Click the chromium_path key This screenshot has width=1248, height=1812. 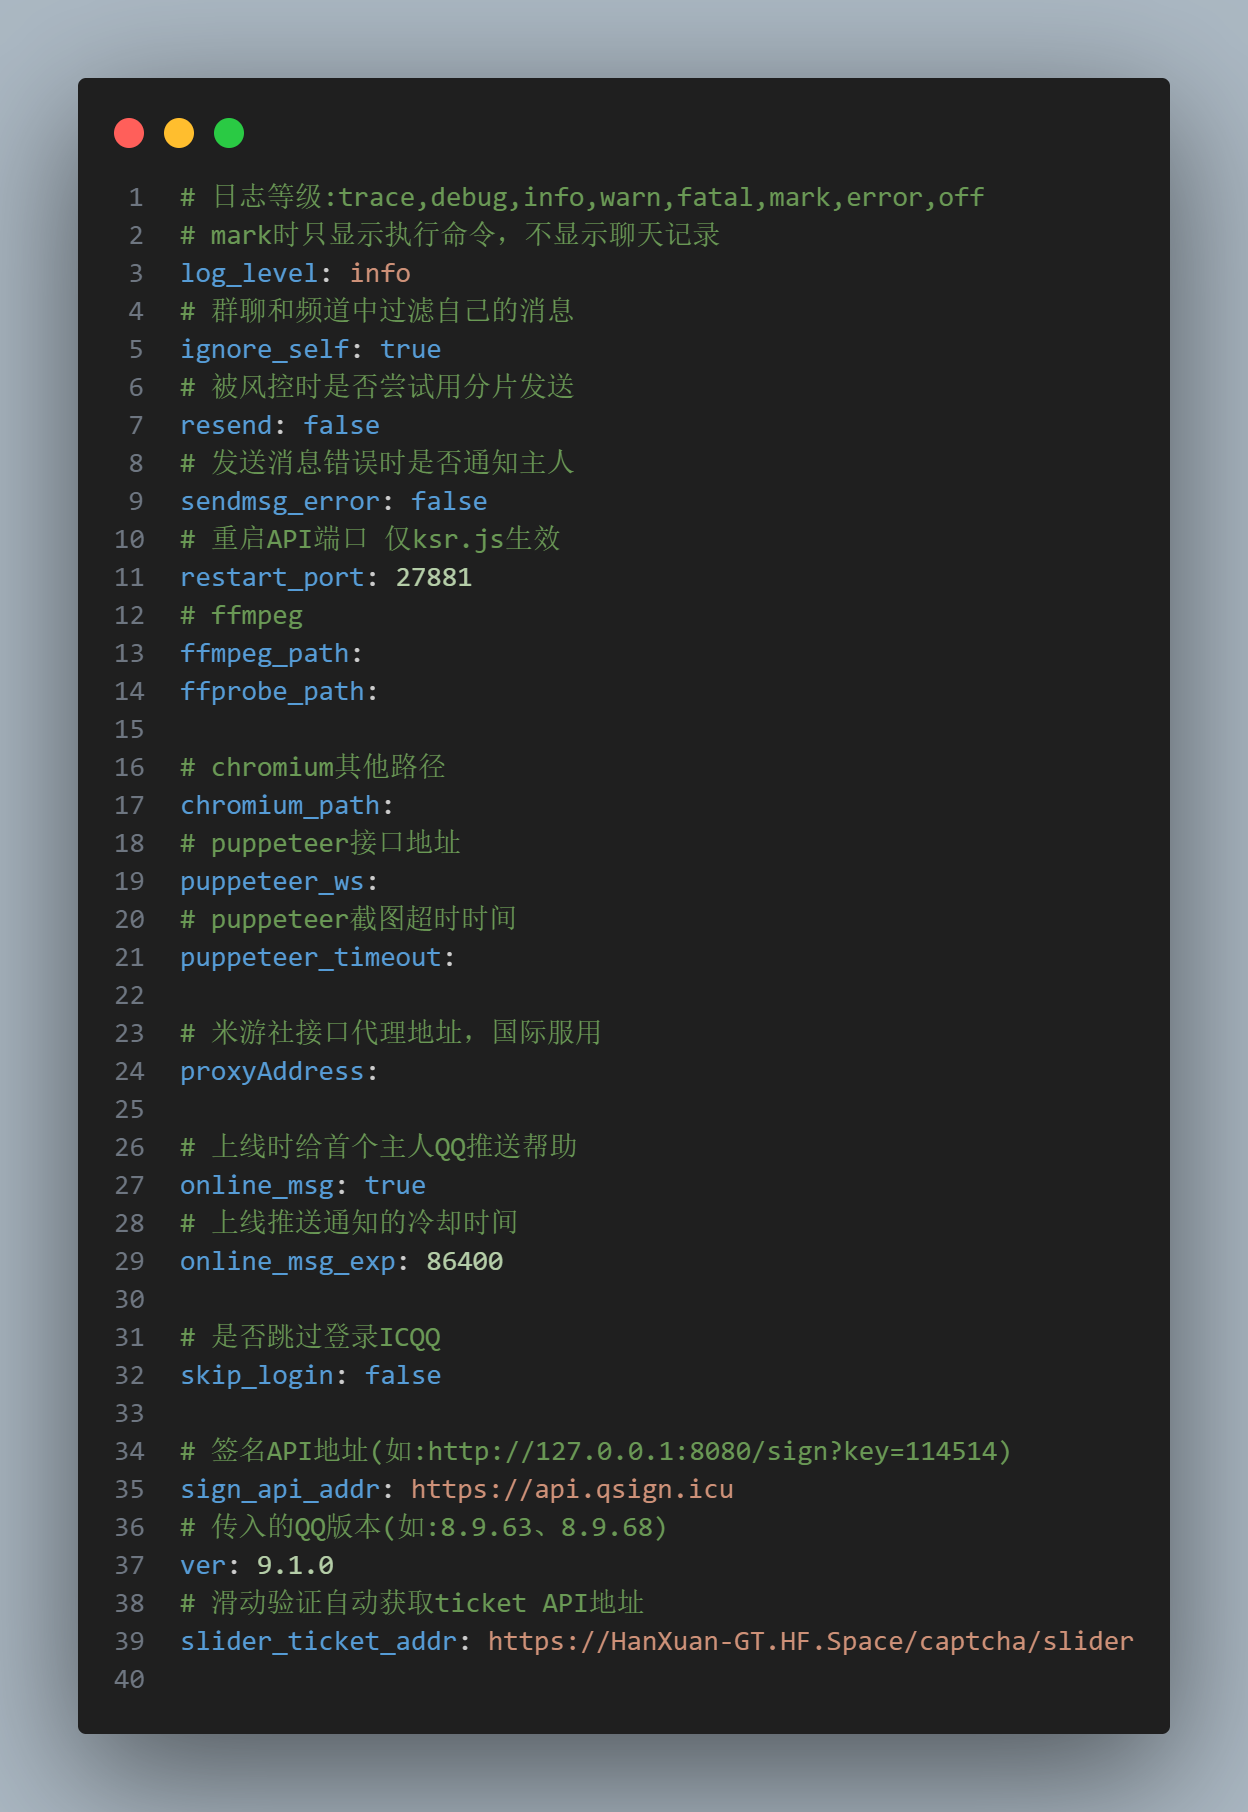click(279, 805)
